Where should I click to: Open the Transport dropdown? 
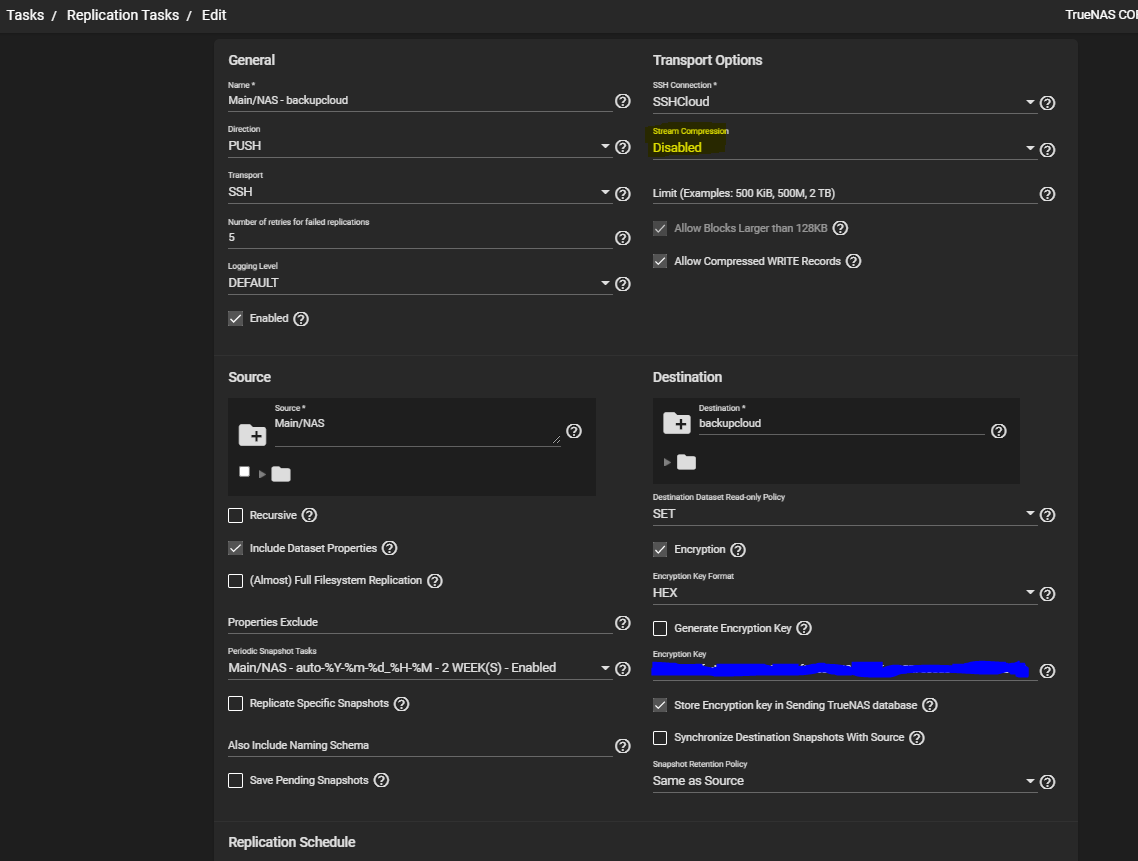click(420, 192)
